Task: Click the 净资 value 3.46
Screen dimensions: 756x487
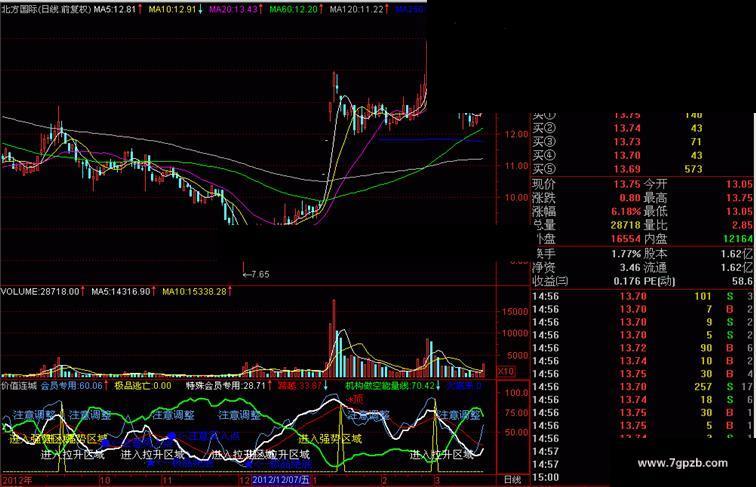Action: 630,267
